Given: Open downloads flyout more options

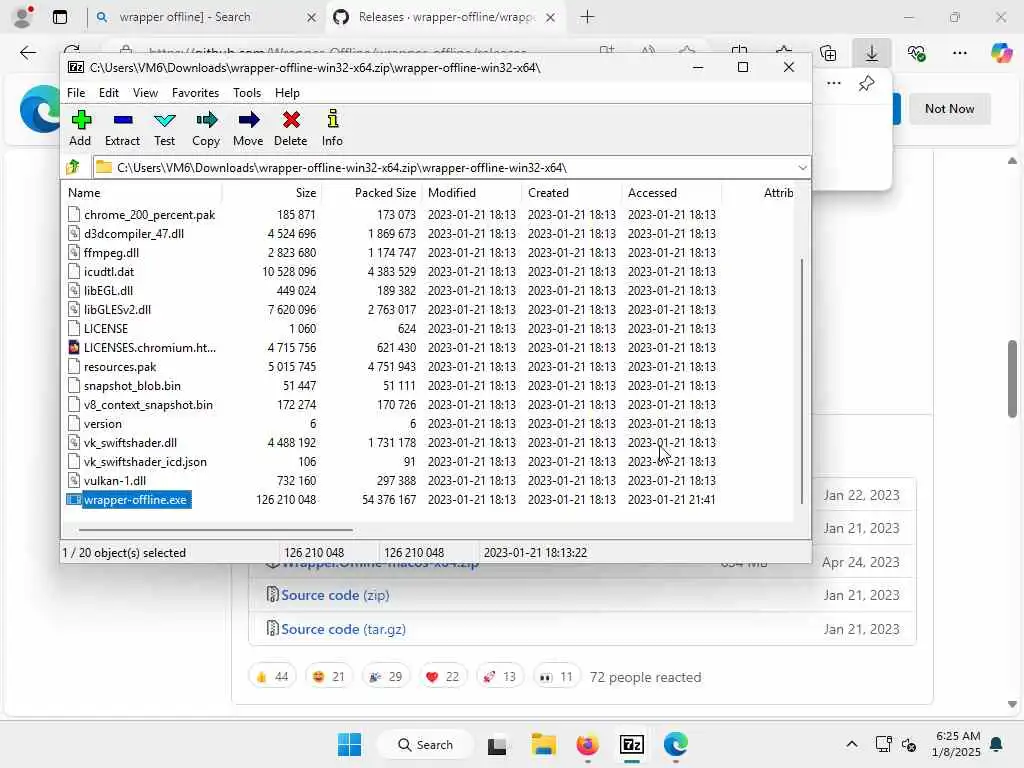Looking at the screenshot, I should [833, 84].
